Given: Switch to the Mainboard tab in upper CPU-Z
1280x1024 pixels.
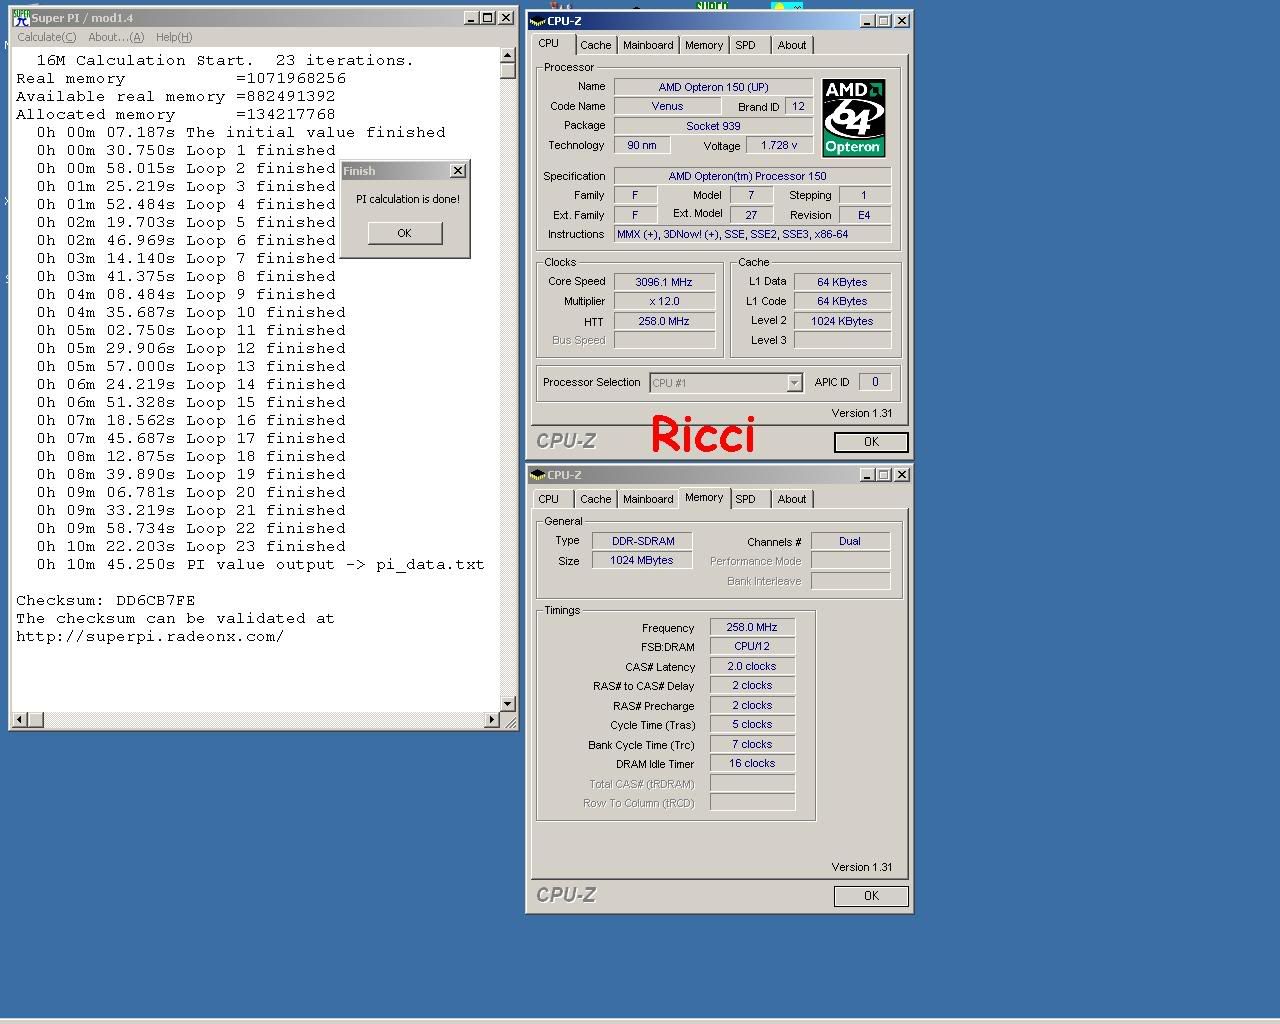Looking at the screenshot, I should click(x=648, y=45).
